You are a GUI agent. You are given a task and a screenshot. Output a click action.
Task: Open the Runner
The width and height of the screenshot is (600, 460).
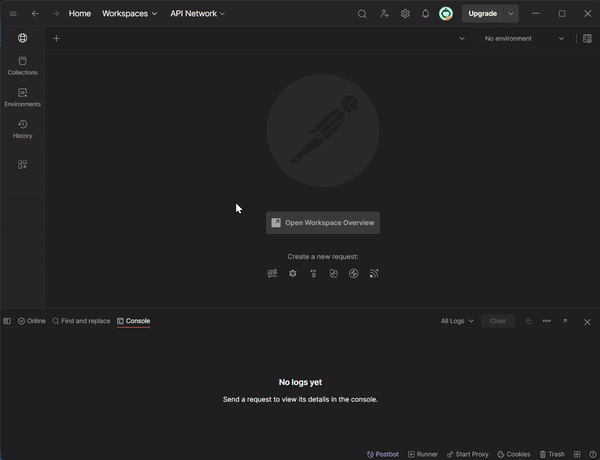423,454
